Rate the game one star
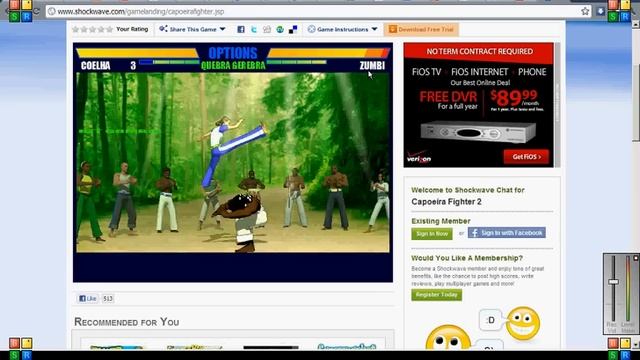Image resolution: width=640 pixels, height=360 pixels. (76, 29)
